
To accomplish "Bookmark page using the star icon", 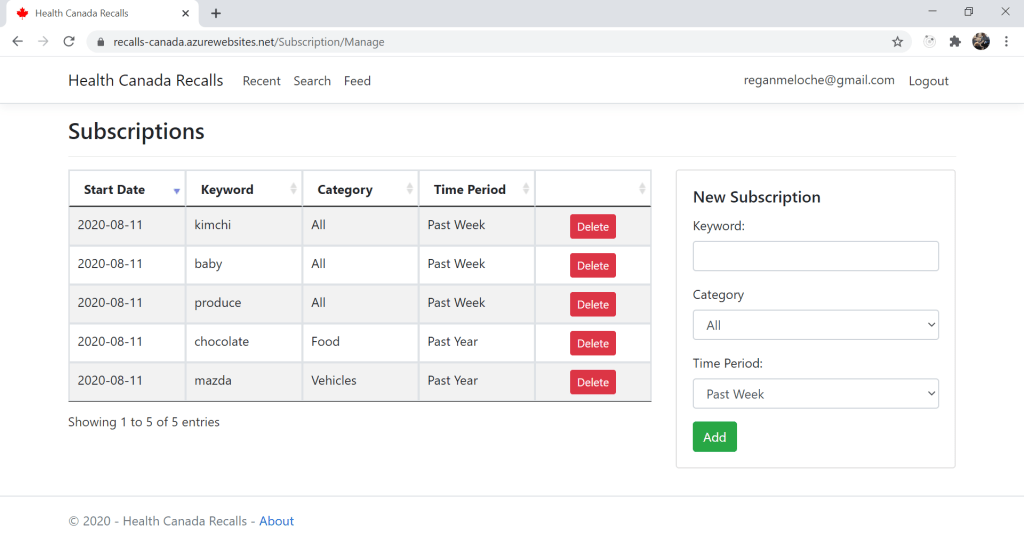I will [x=897, y=42].
